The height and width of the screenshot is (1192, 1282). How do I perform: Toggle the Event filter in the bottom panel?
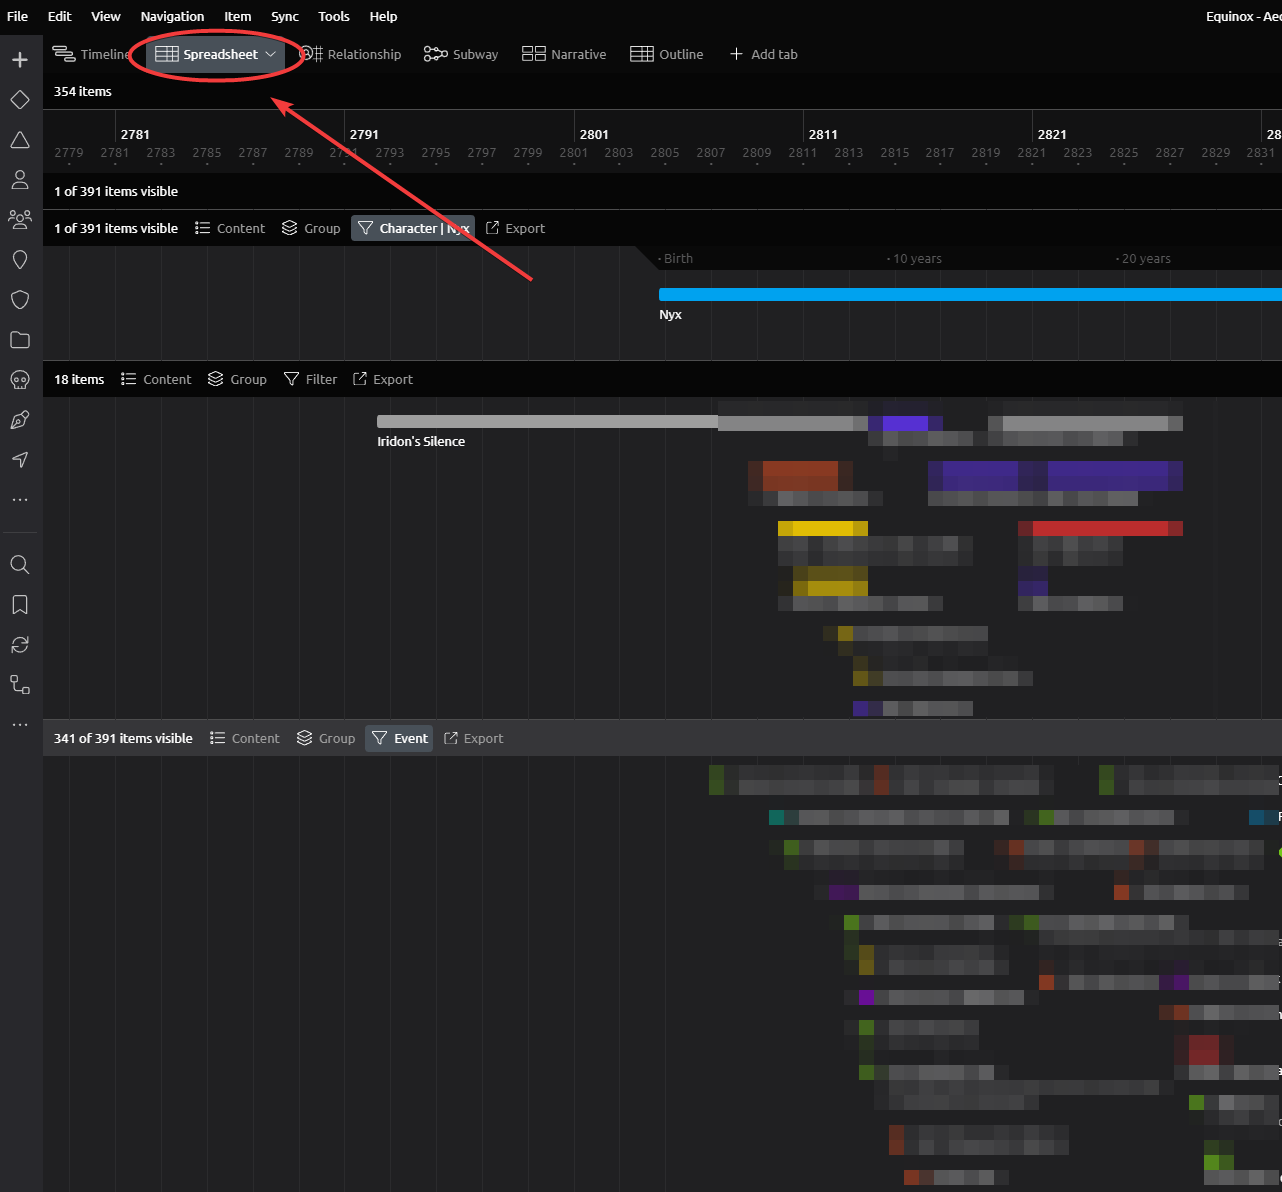point(399,738)
